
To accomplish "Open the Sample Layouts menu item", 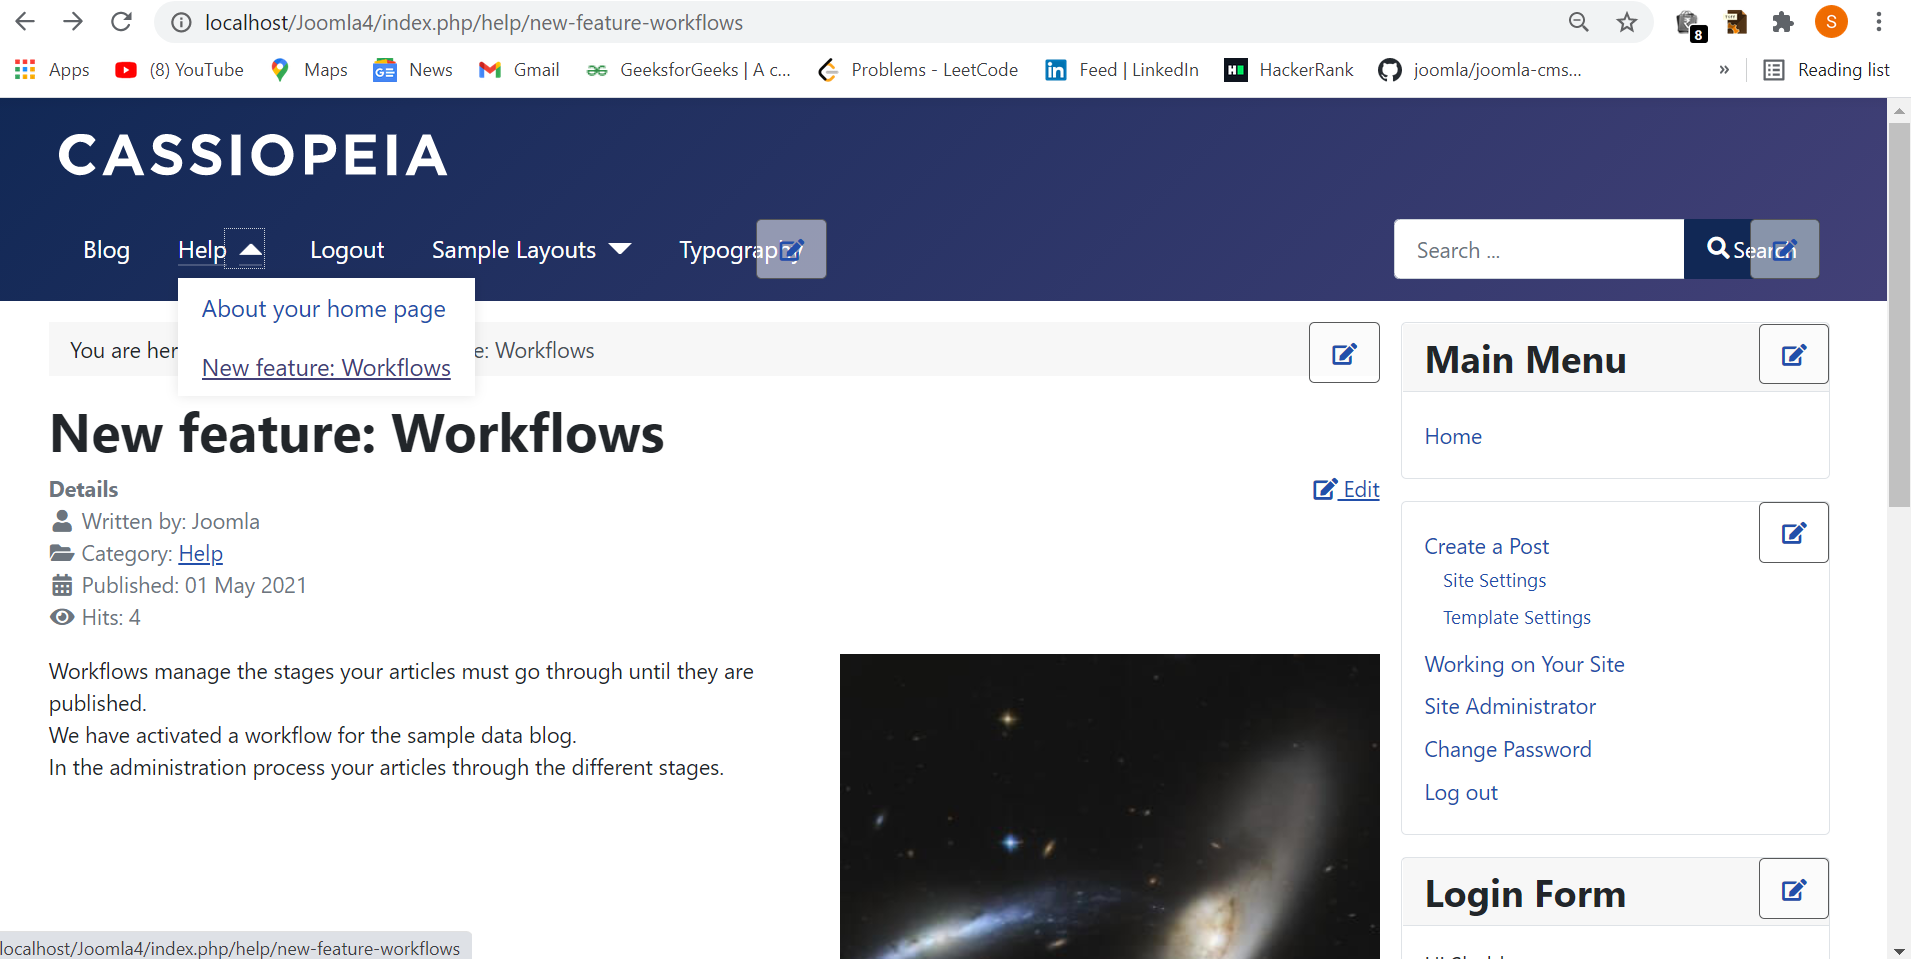I will point(514,250).
